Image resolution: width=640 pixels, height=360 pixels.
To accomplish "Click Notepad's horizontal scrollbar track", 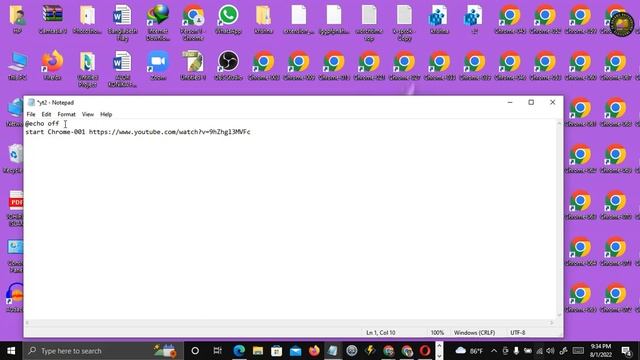I will coord(289,323).
